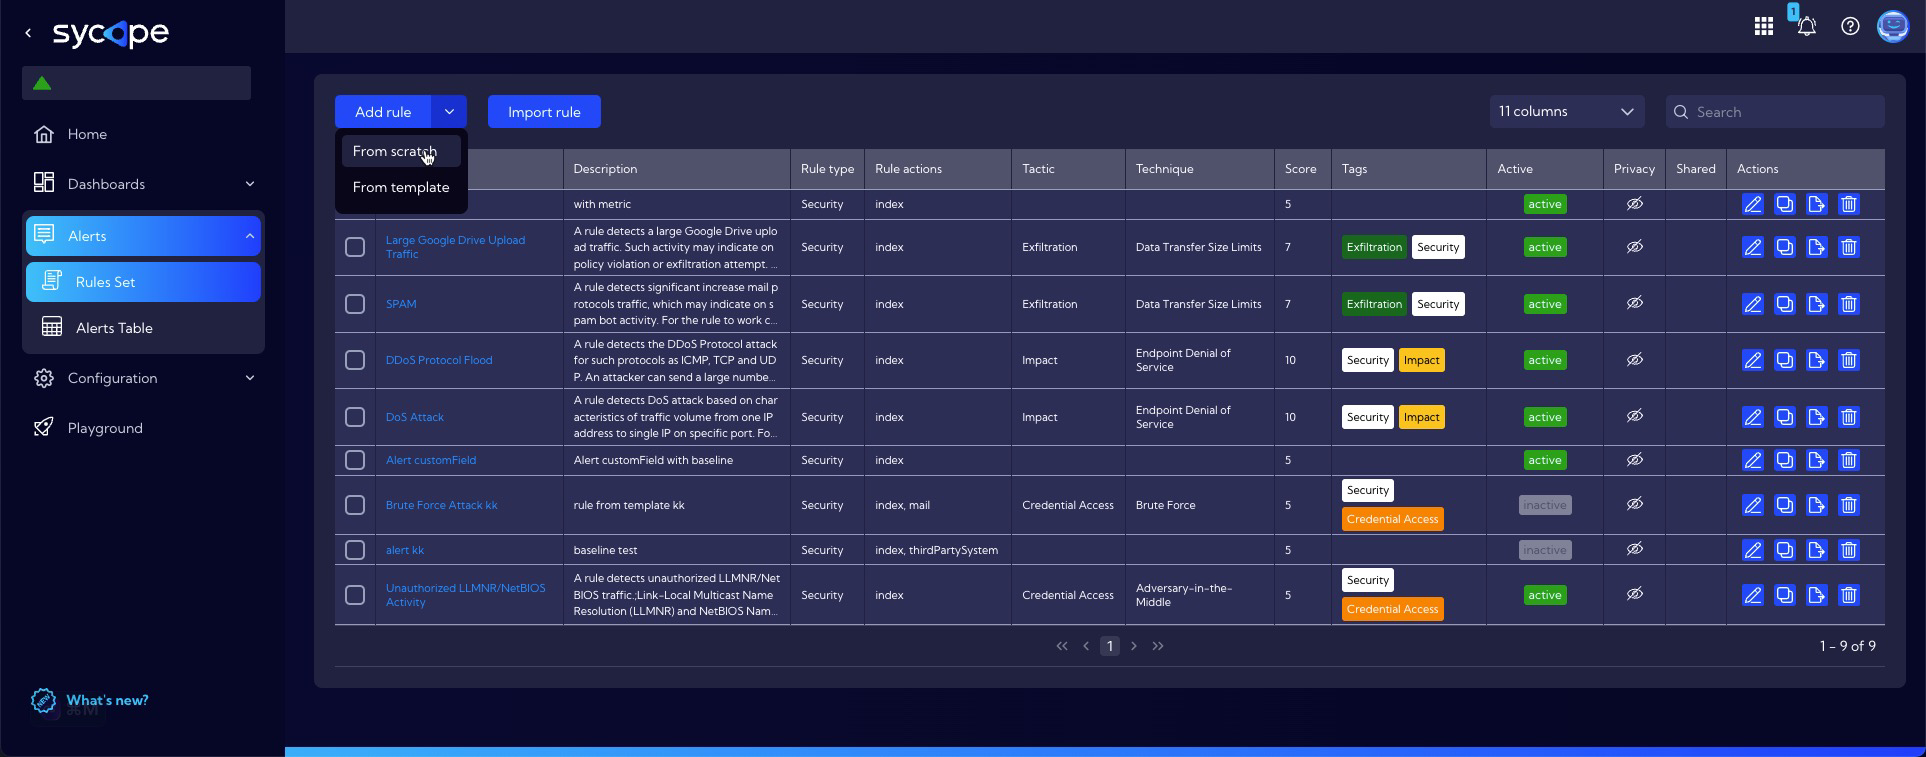The width and height of the screenshot is (1926, 757).
Task: Open the user avatar menu
Action: (x=1893, y=27)
